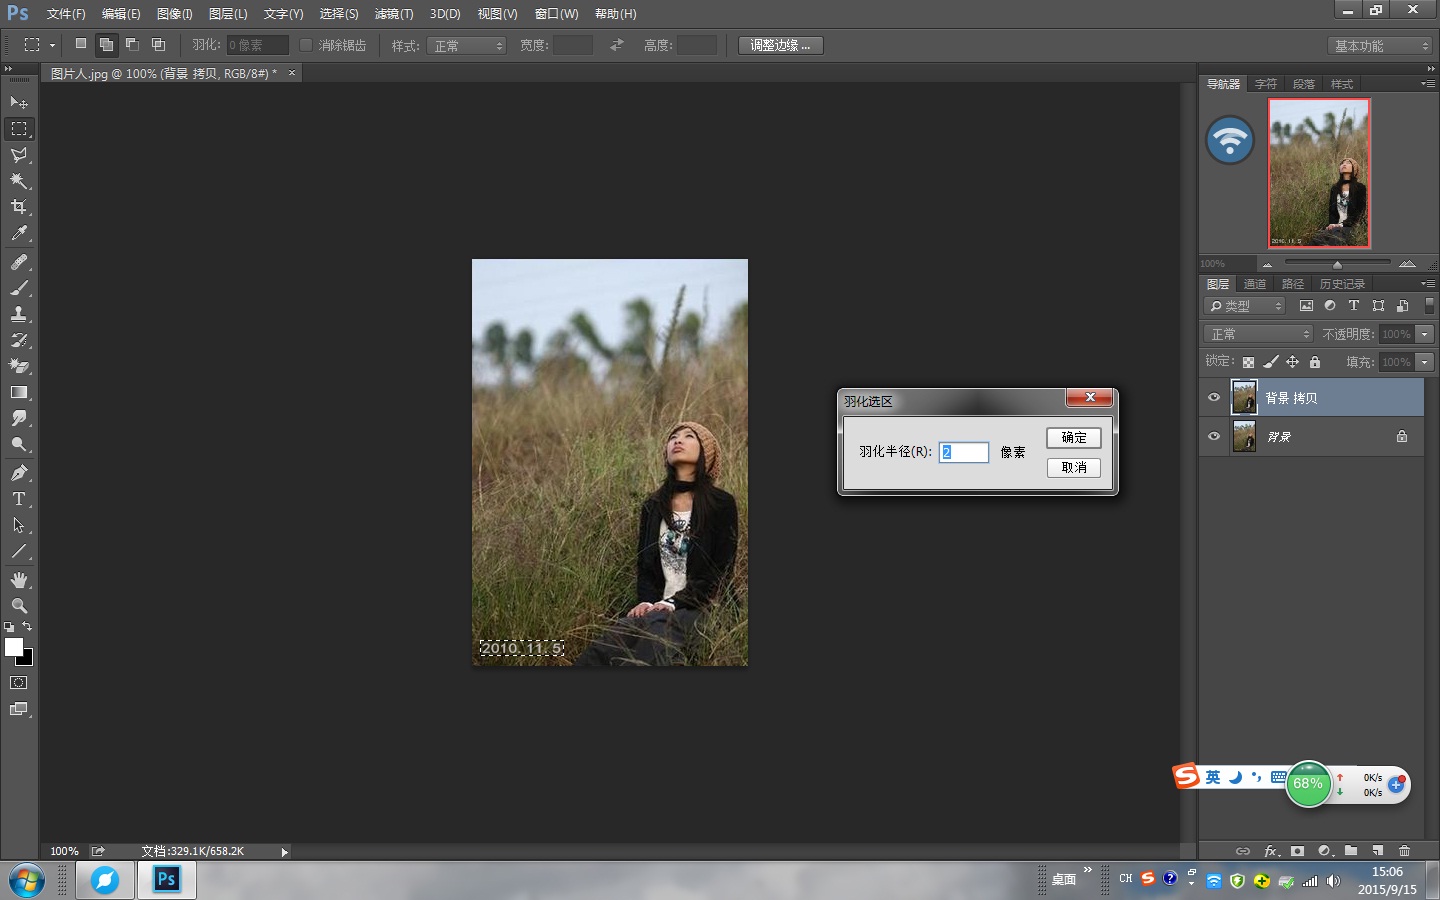Image resolution: width=1440 pixels, height=900 pixels.
Task: Select the Magic Wand tool
Action: click(19, 181)
